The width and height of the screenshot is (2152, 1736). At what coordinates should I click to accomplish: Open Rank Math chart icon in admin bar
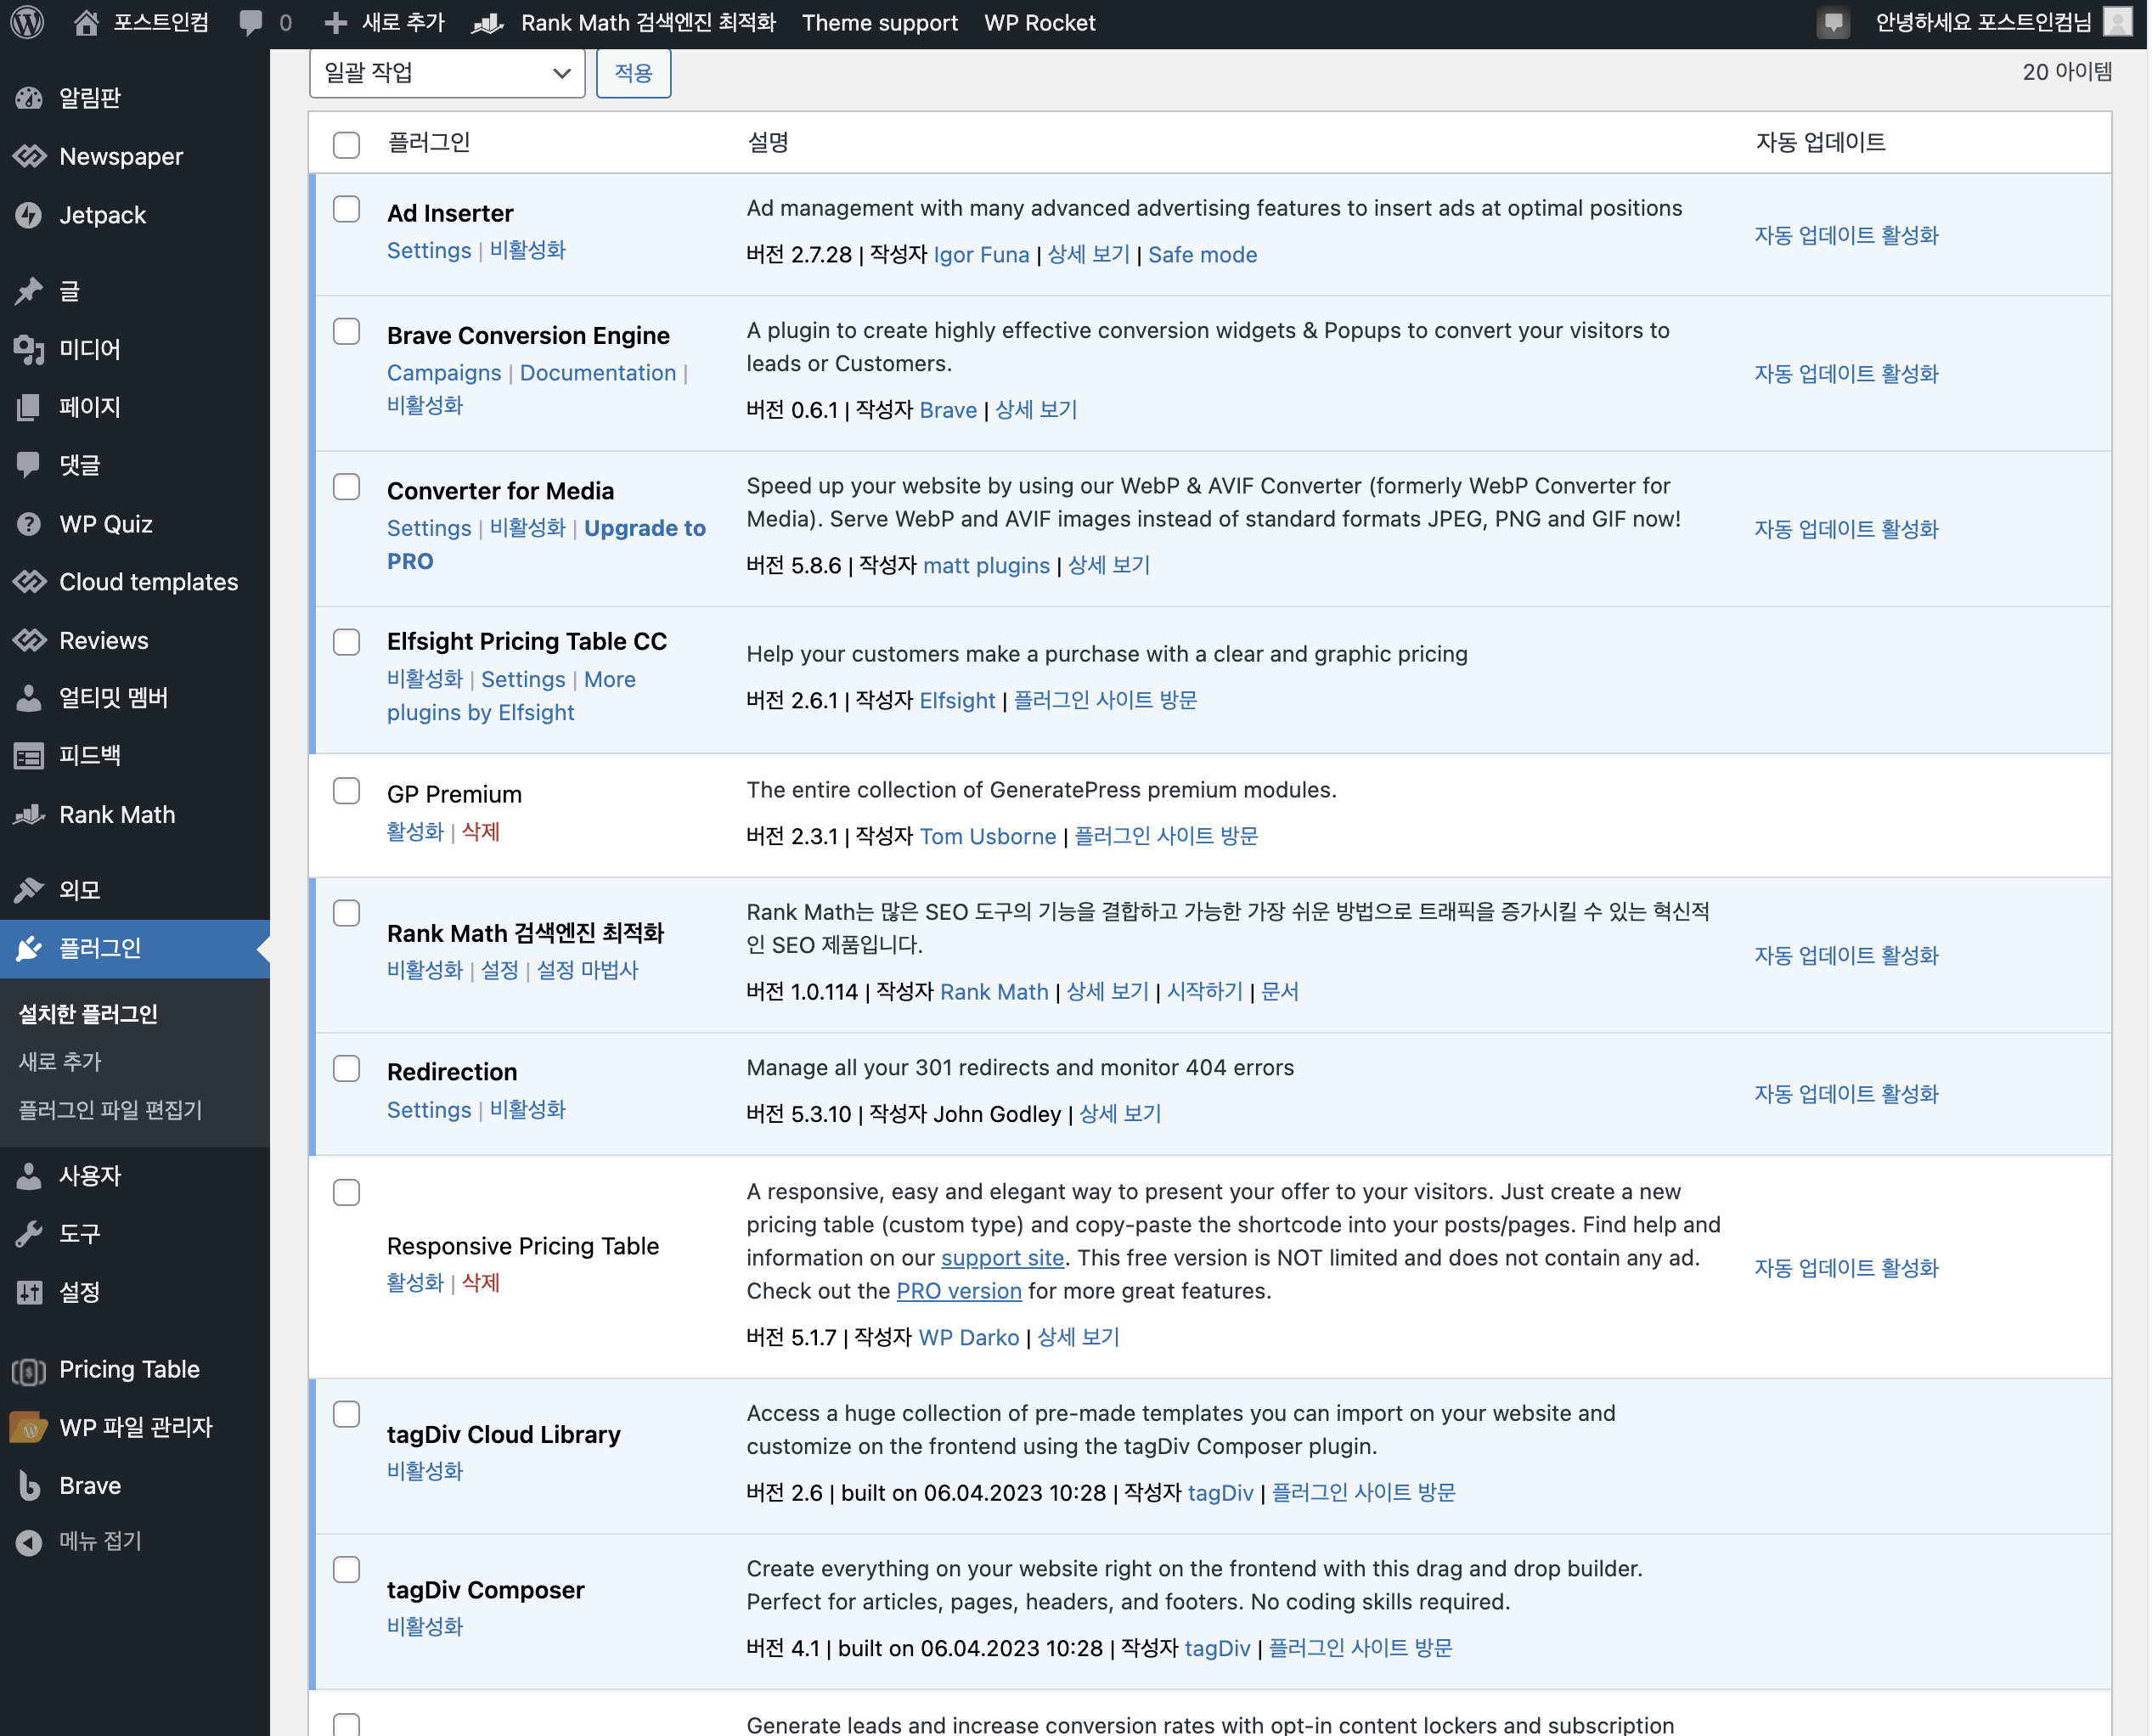[x=487, y=22]
